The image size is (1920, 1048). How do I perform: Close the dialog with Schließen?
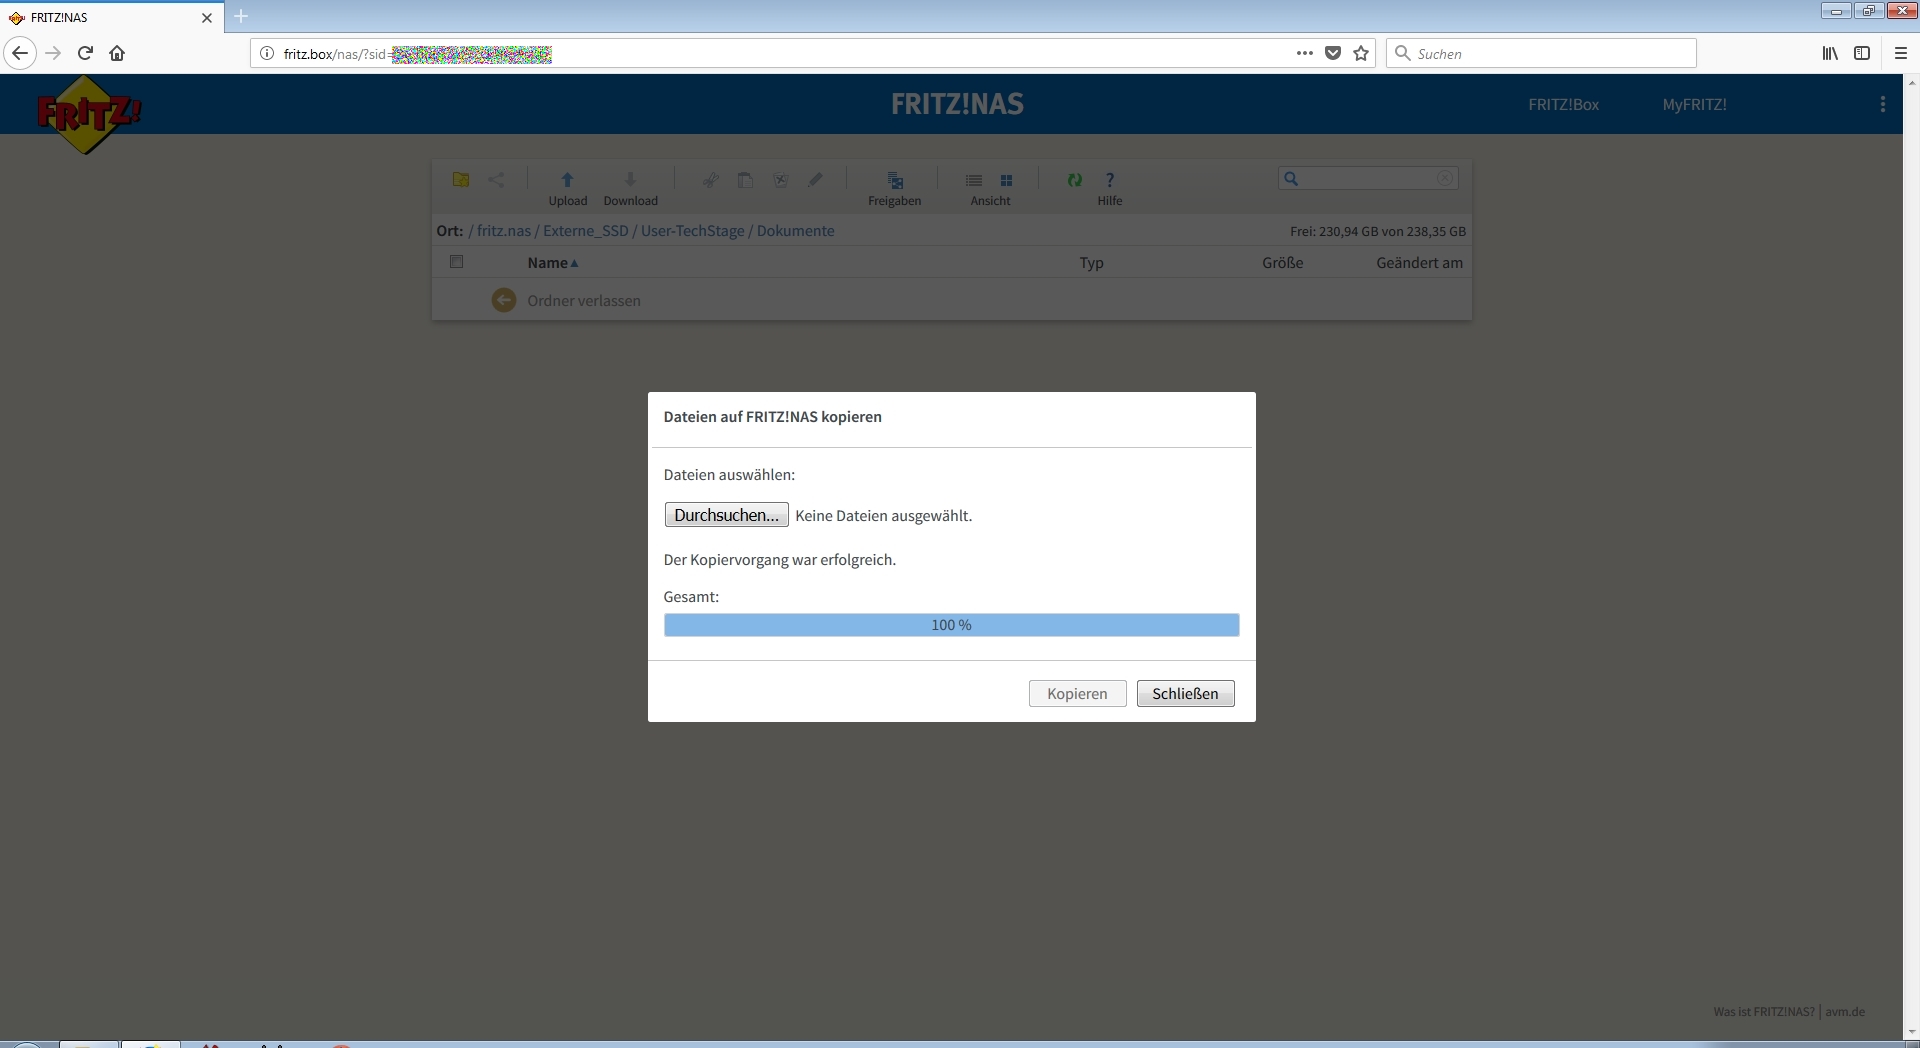tap(1185, 694)
